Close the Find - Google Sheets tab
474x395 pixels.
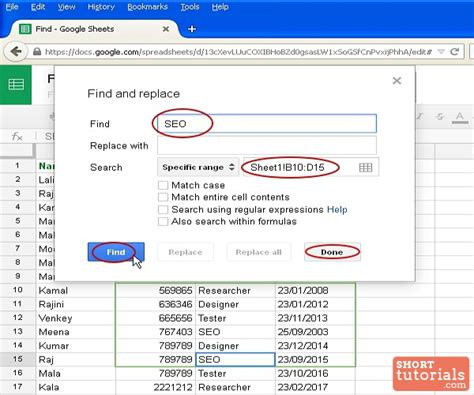(165, 29)
